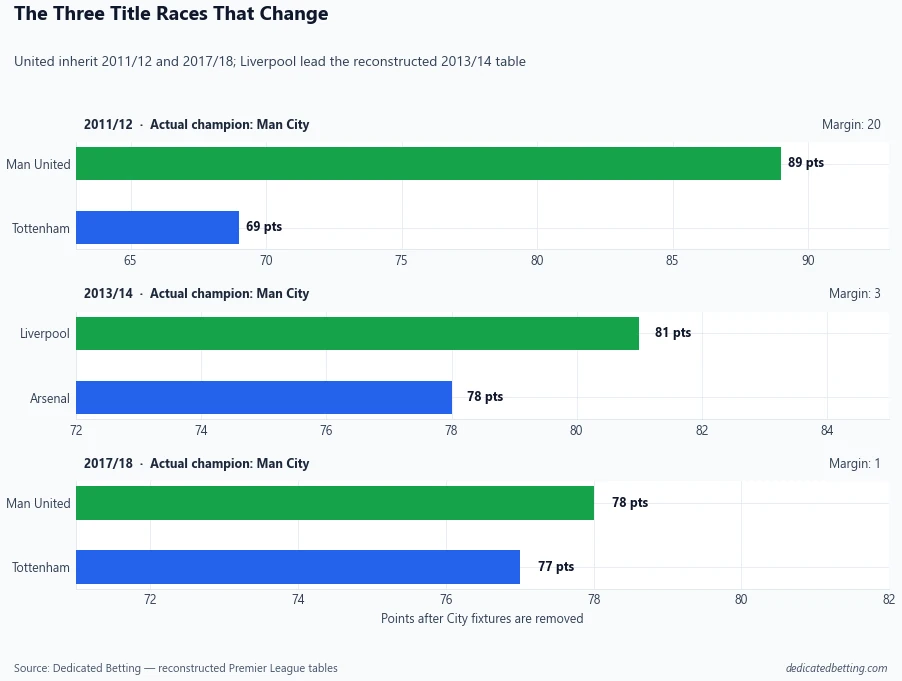902x681 pixels.
Task: Click the "78 pts" label in the 2017/18 chart
Action: click(x=630, y=502)
